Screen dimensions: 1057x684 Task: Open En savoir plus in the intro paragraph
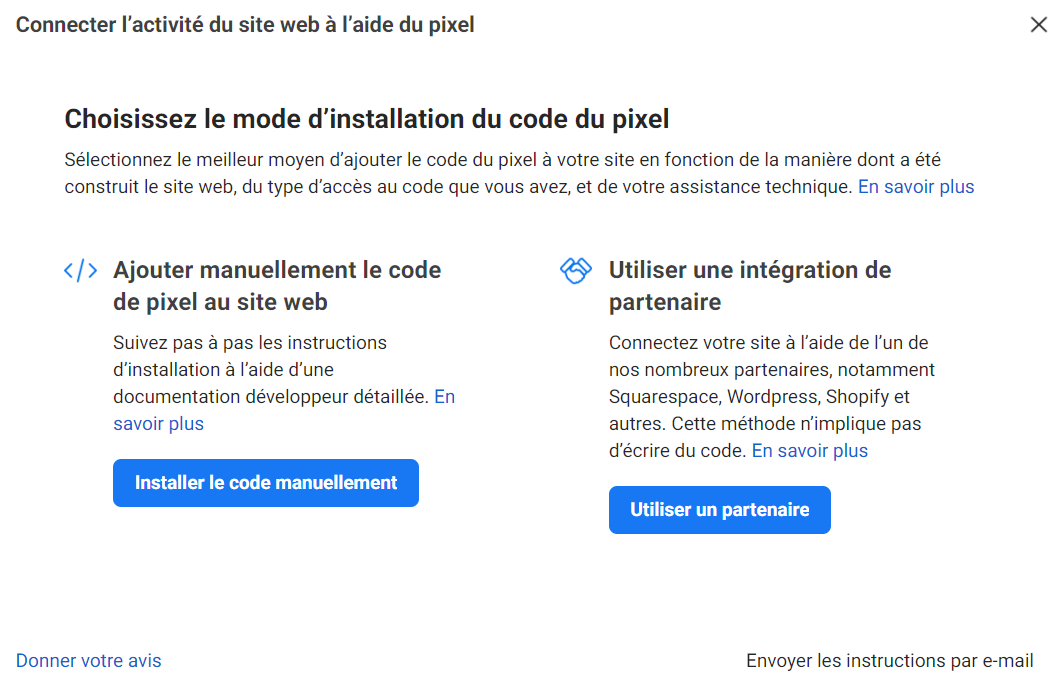pyautogui.click(x=915, y=187)
